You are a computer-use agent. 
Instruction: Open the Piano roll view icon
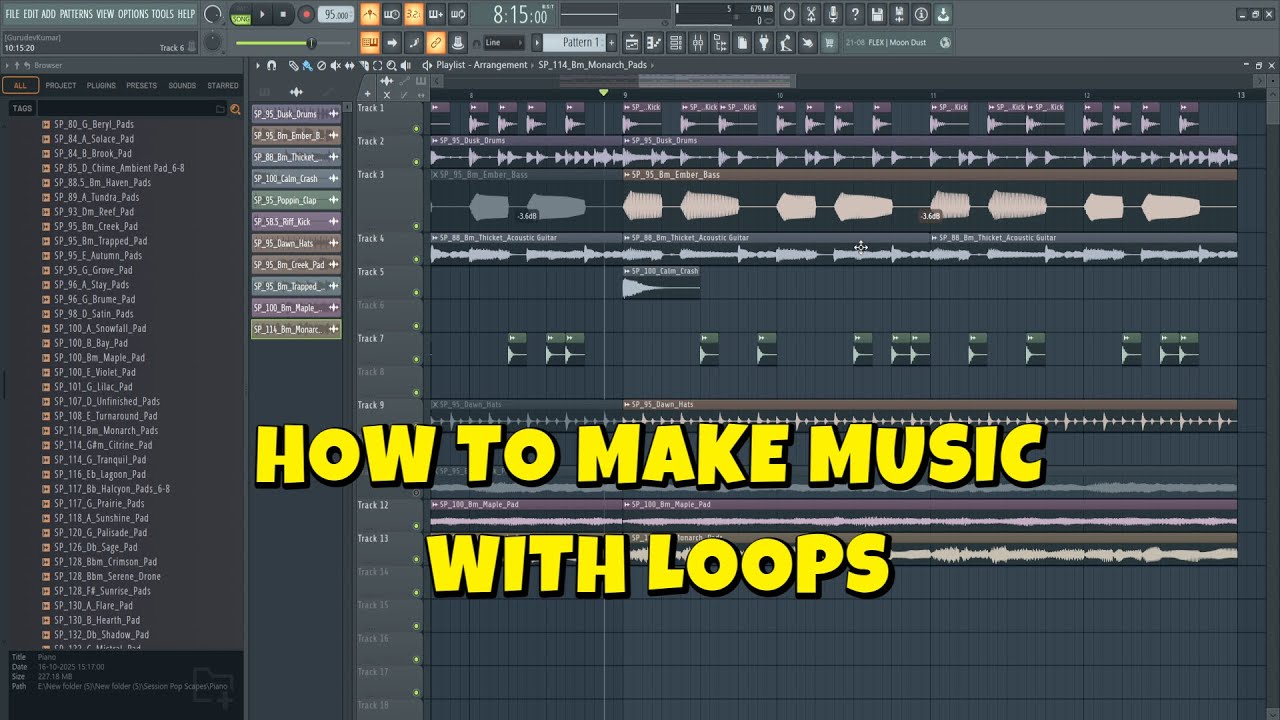(x=654, y=43)
